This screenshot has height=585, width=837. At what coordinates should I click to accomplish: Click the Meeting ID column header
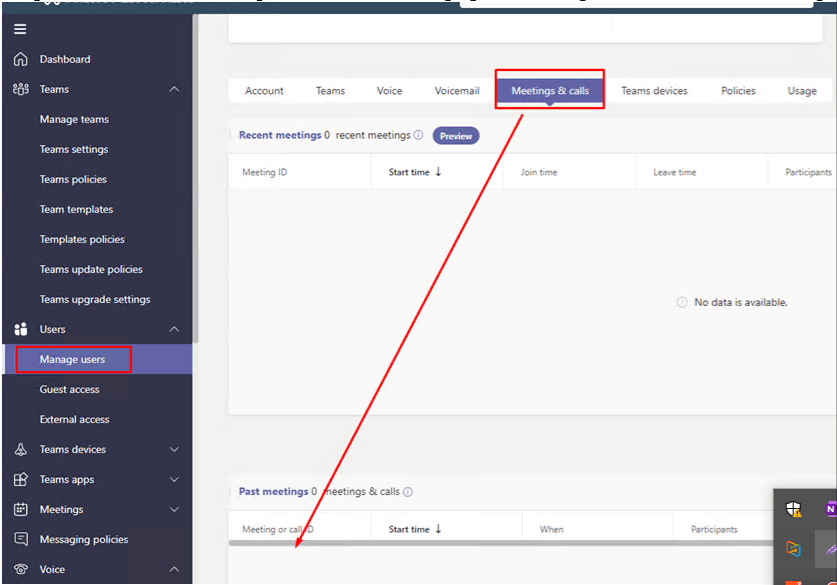[x=265, y=172]
